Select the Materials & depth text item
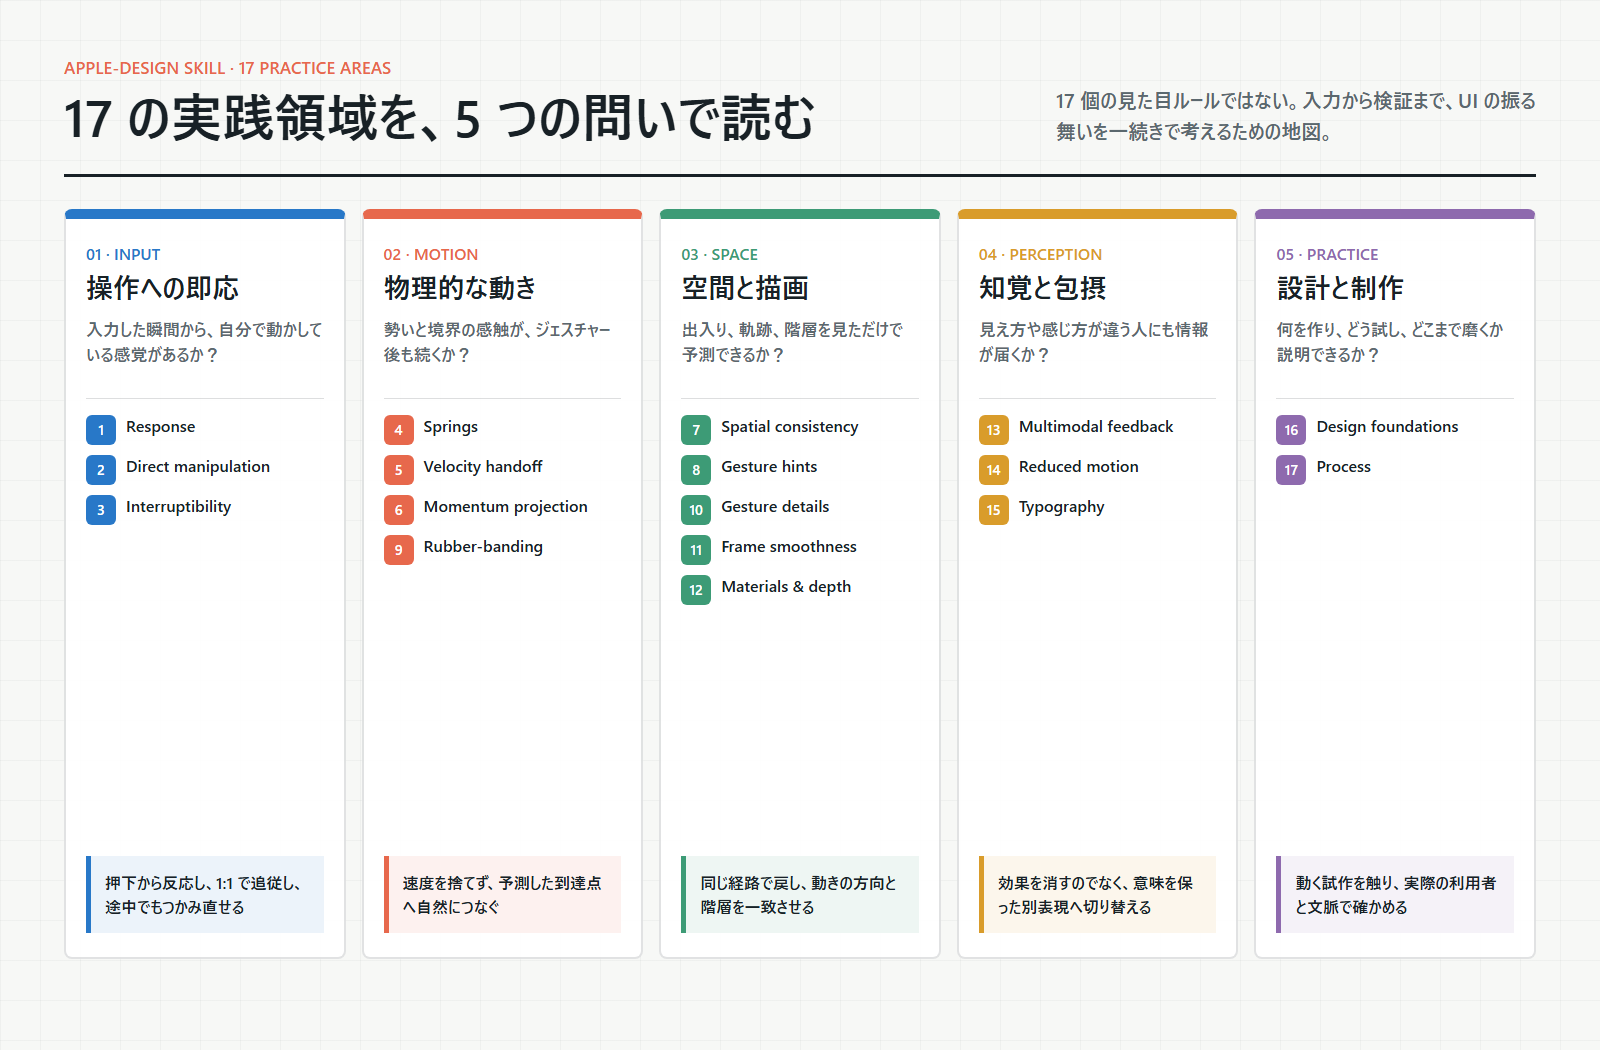This screenshot has width=1600, height=1050. pos(786,587)
